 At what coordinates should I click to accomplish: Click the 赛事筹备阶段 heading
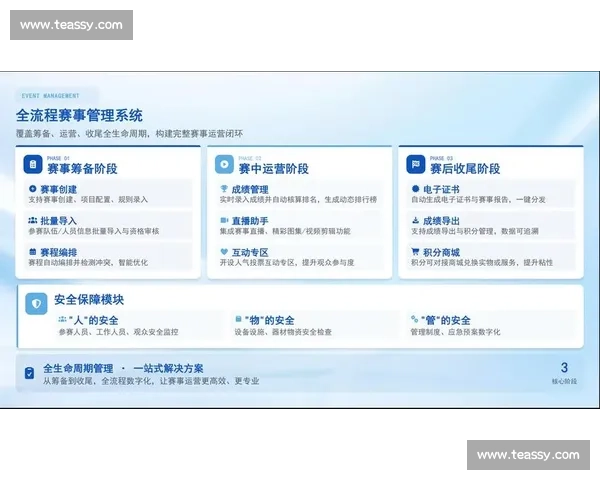coord(82,169)
